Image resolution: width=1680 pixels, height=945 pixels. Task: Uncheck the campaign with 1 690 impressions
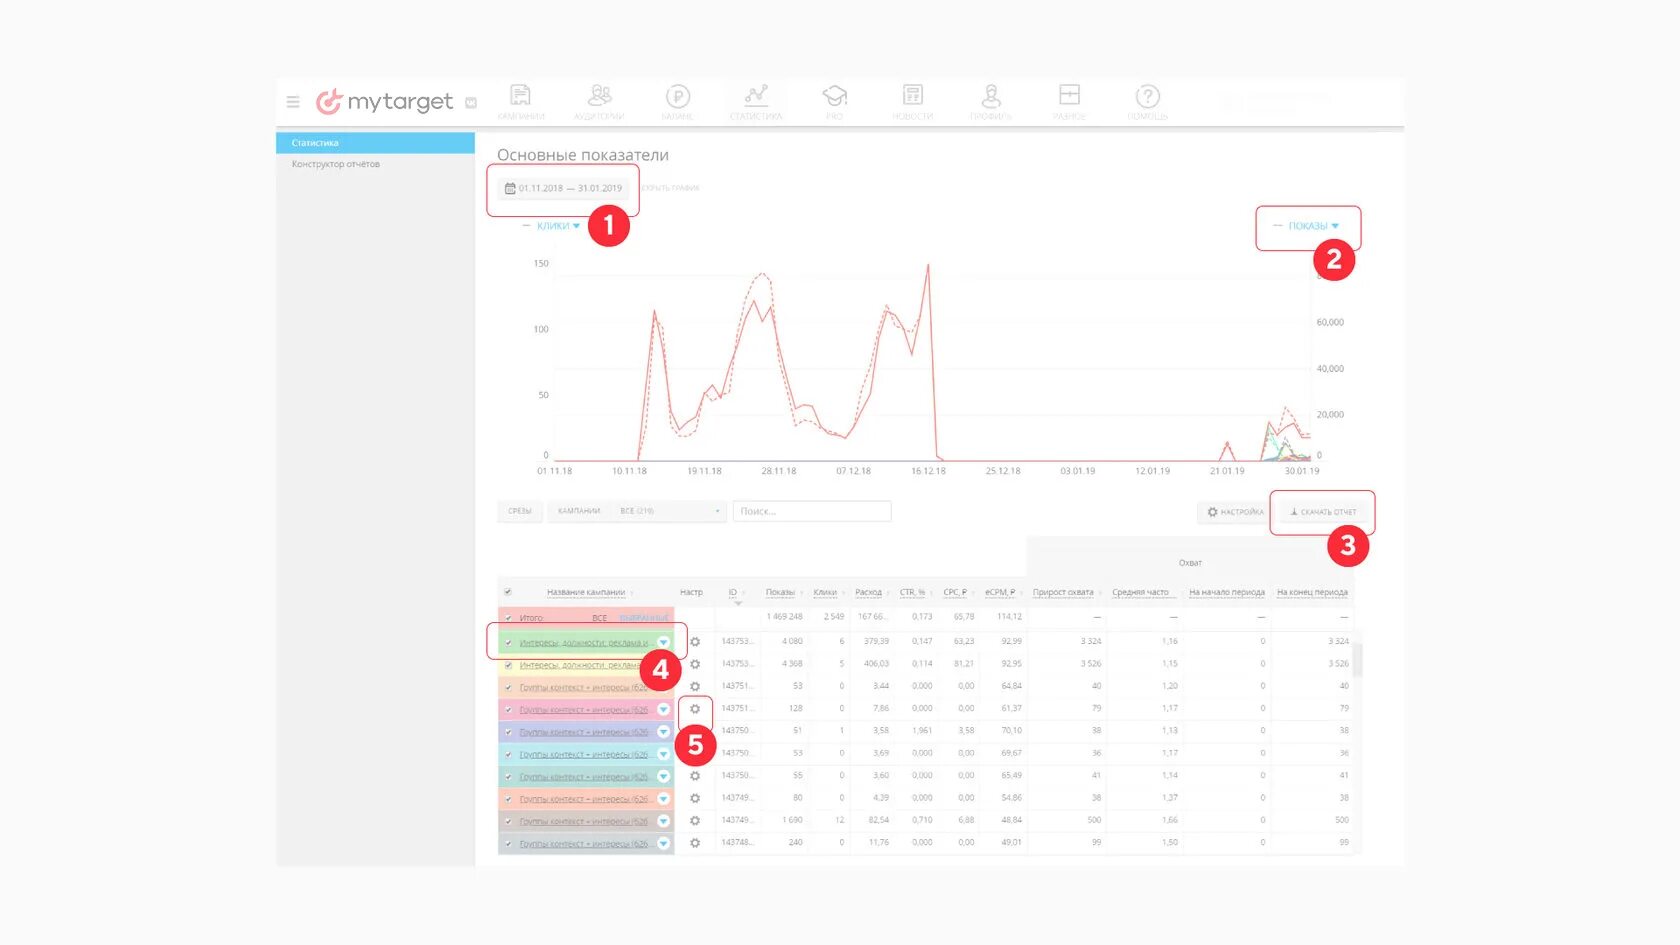pyautogui.click(x=508, y=822)
